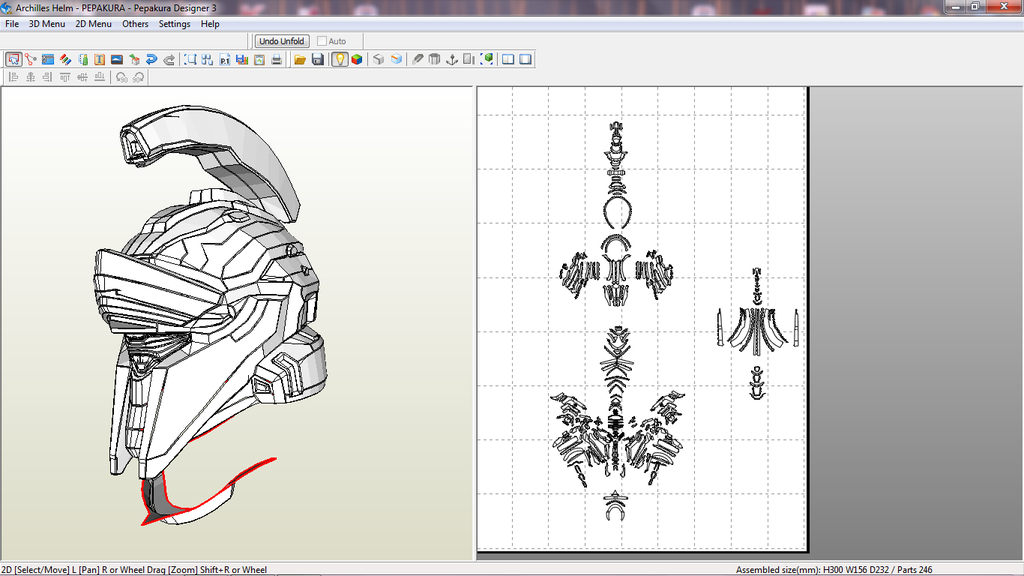Click the Print icon in the toolbar
1024x576 pixels.
pos(275,60)
